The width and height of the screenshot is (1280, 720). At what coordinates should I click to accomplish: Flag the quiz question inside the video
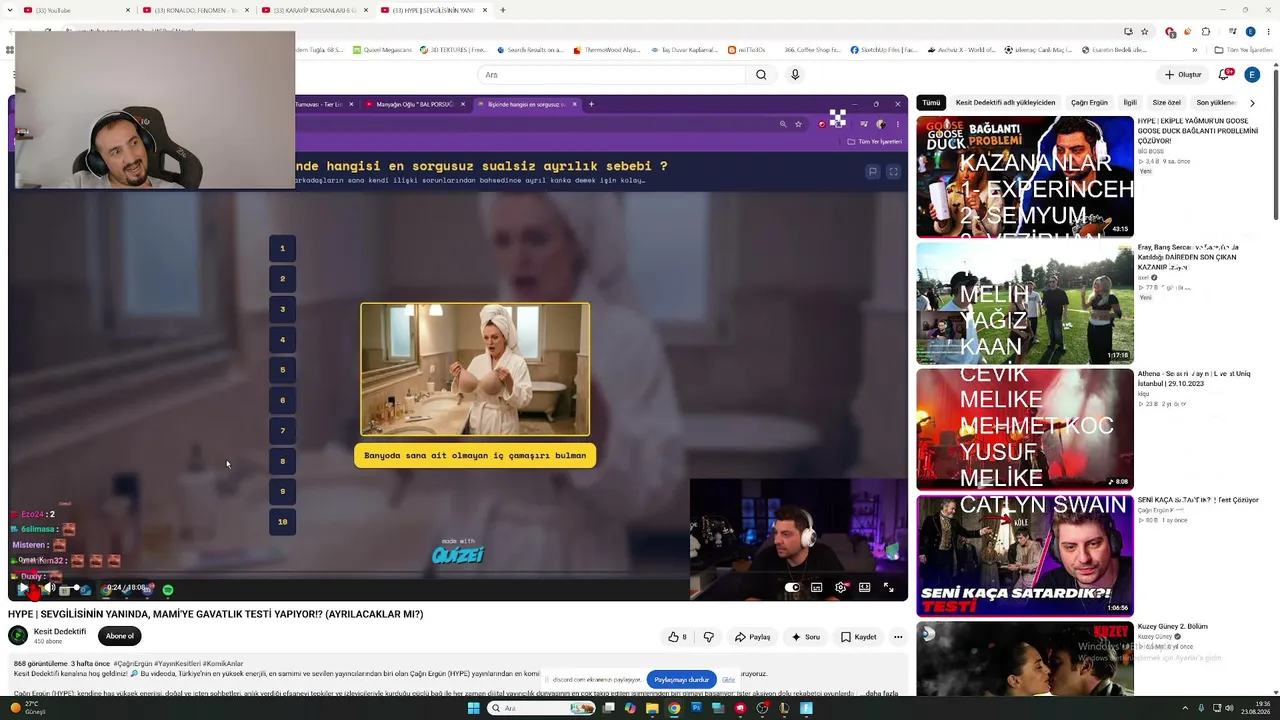point(872,172)
